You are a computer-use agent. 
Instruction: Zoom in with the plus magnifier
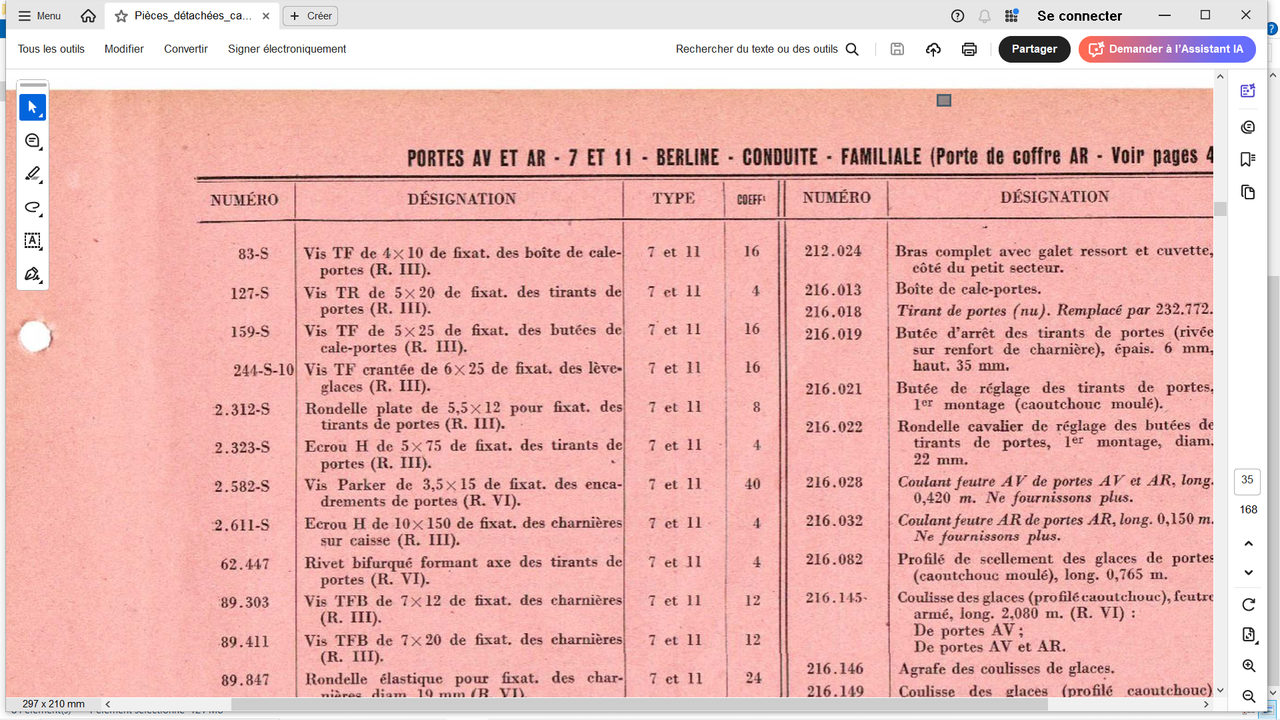(1248, 666)
